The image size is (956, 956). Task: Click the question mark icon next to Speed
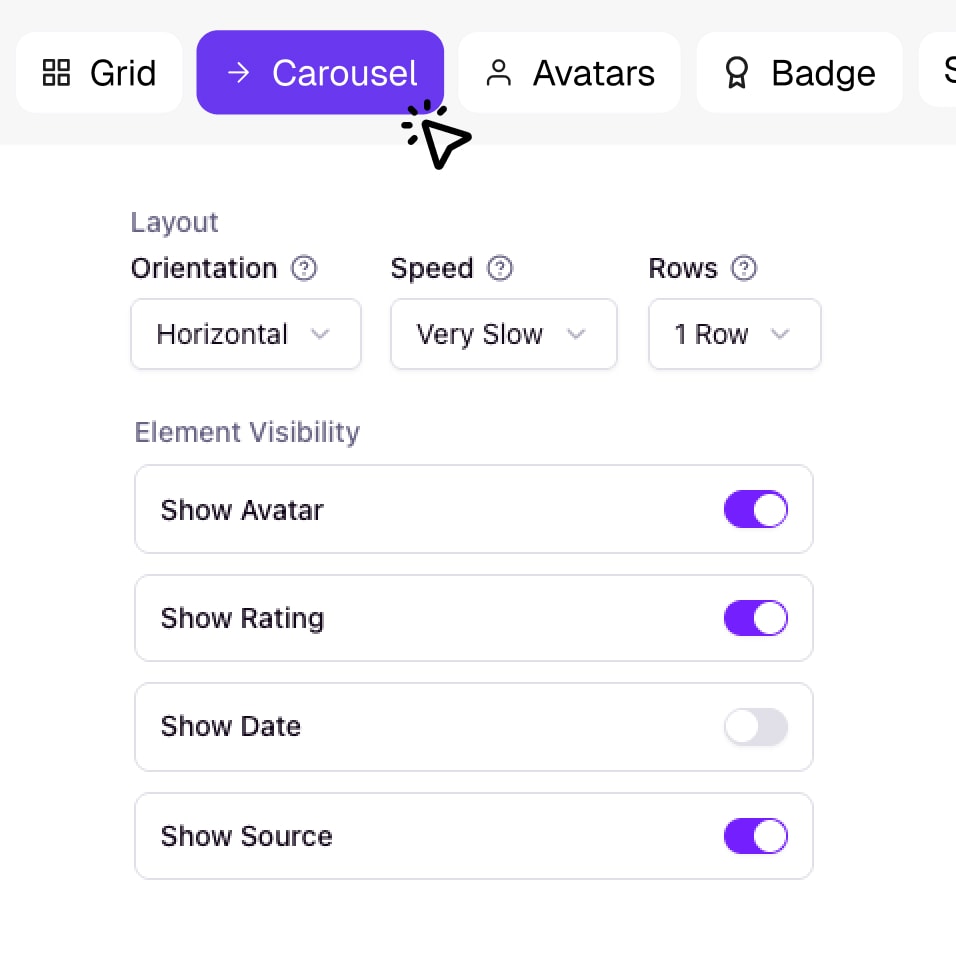point(500,268)
